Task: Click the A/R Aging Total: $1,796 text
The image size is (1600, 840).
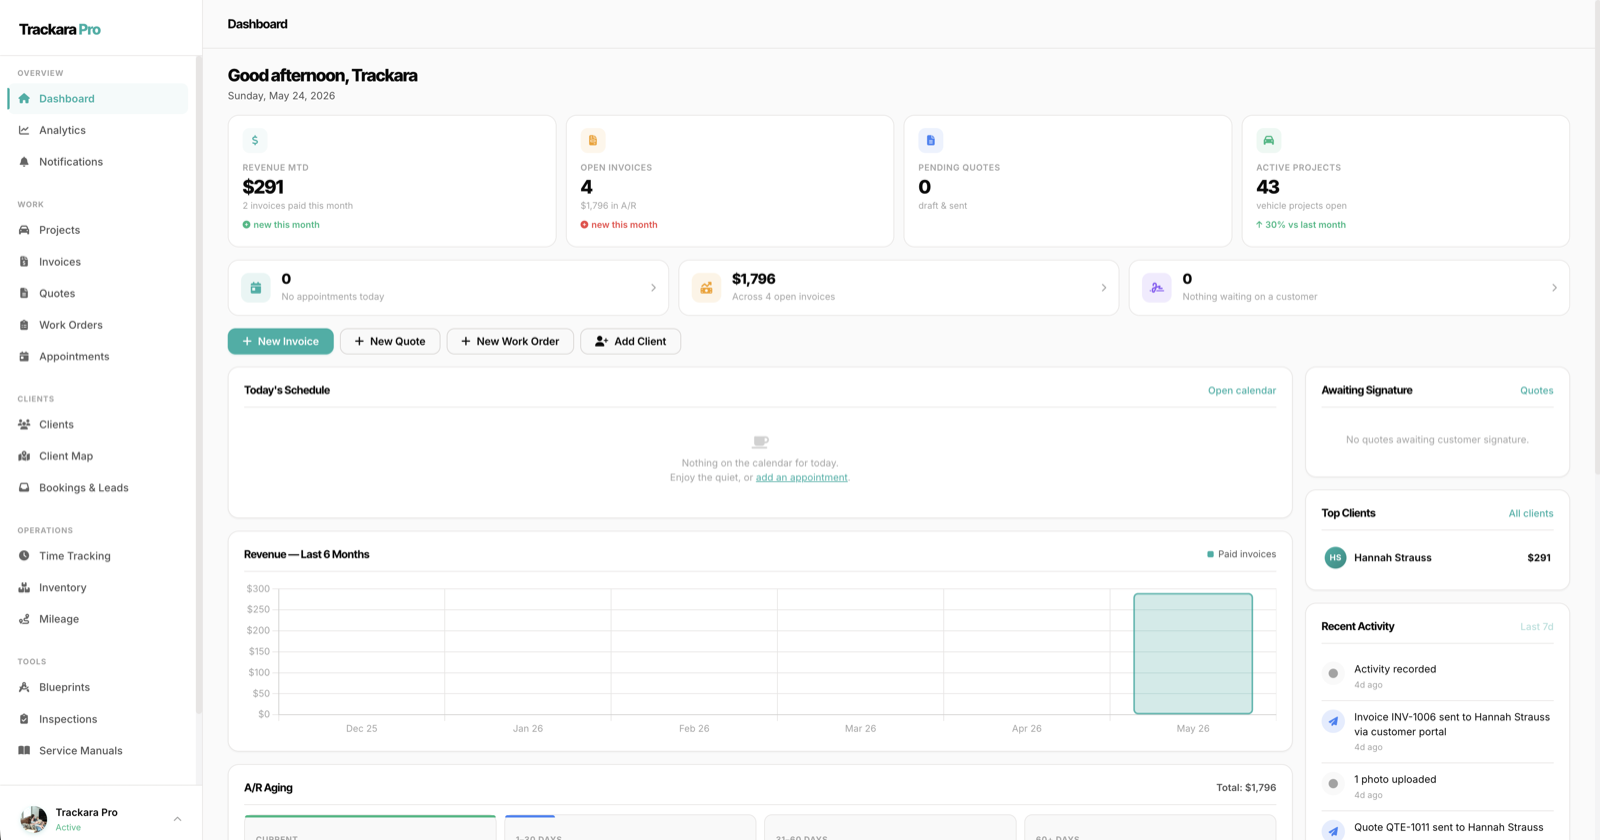Action: (x=1246, y=788)
